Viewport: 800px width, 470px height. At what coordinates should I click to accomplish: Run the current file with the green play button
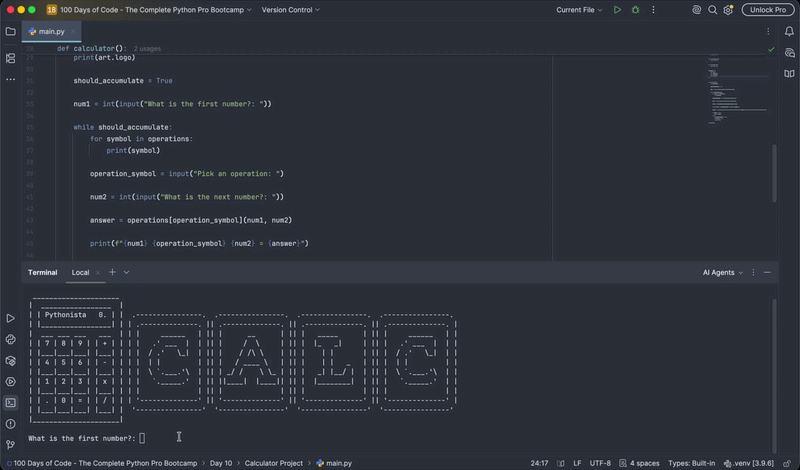click(617, 10)
